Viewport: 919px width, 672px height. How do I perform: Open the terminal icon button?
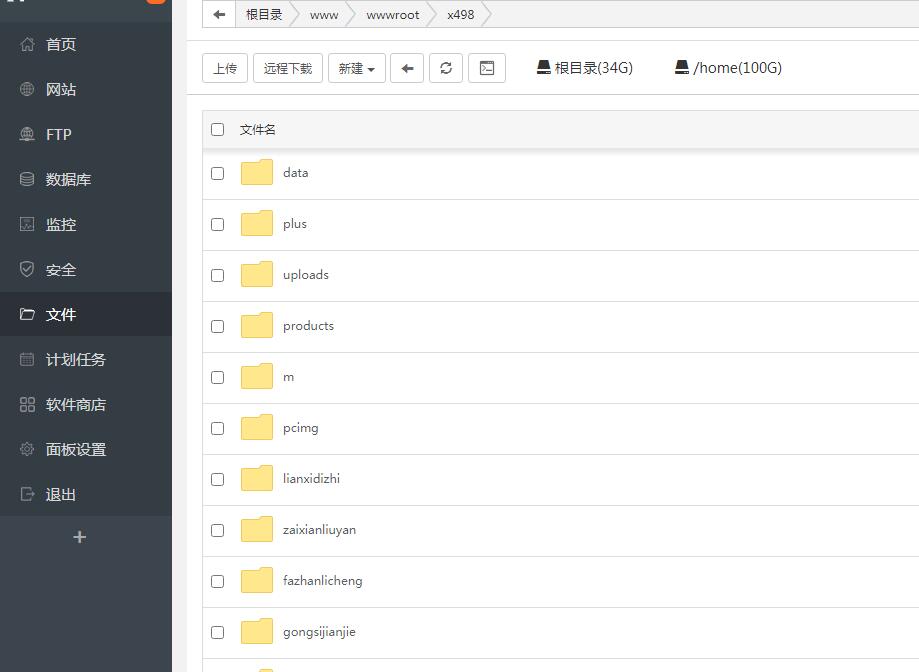pyautogui.click(x=487, y=68)
